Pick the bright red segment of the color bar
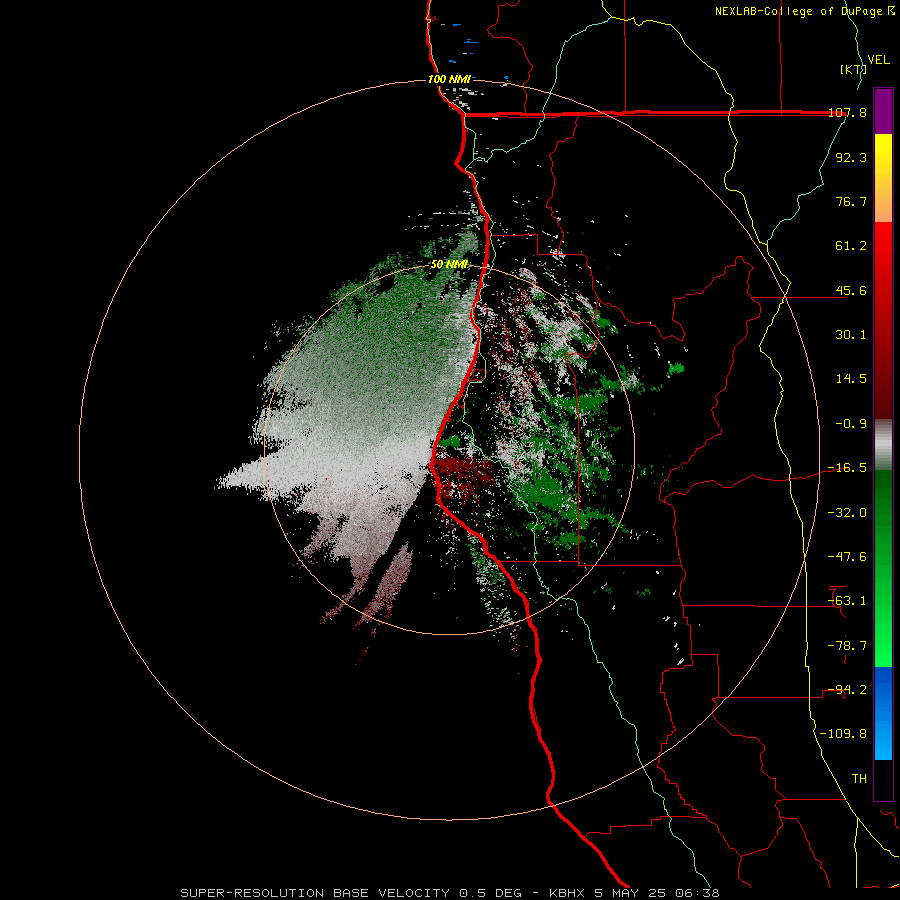Viewport: 900px width, 900px height. pos(883,253)
